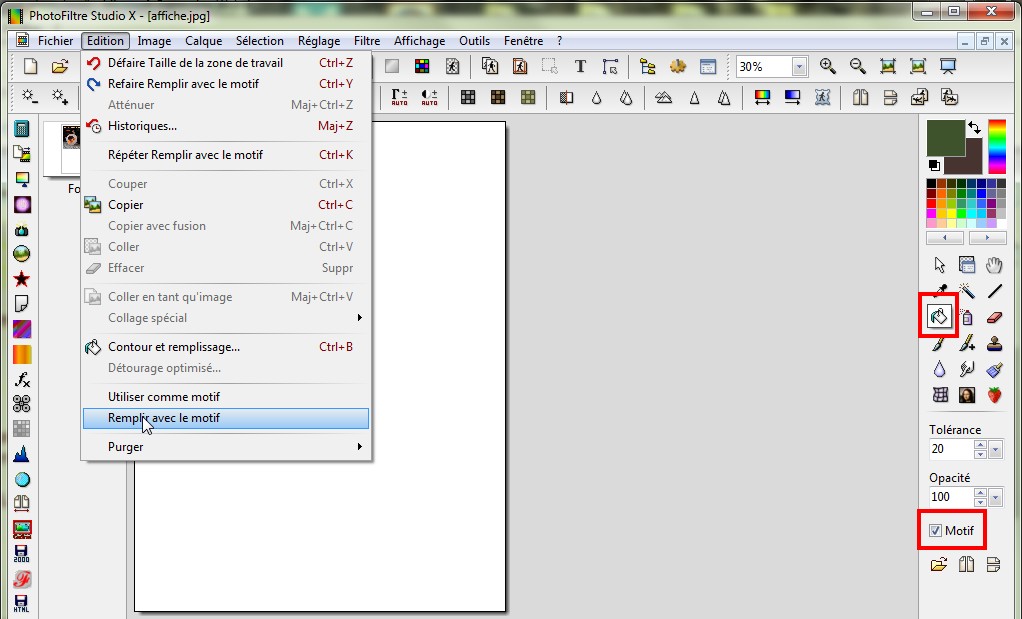Open the zoom percentage dropdown
The height and width of the screenshot is (619, 1022).
pyautogui.click(x=799, y=66)
